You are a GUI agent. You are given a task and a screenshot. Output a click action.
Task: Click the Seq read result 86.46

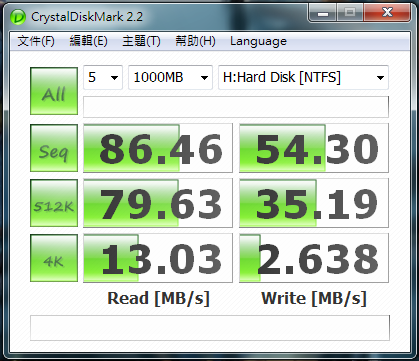click(158, 148)
